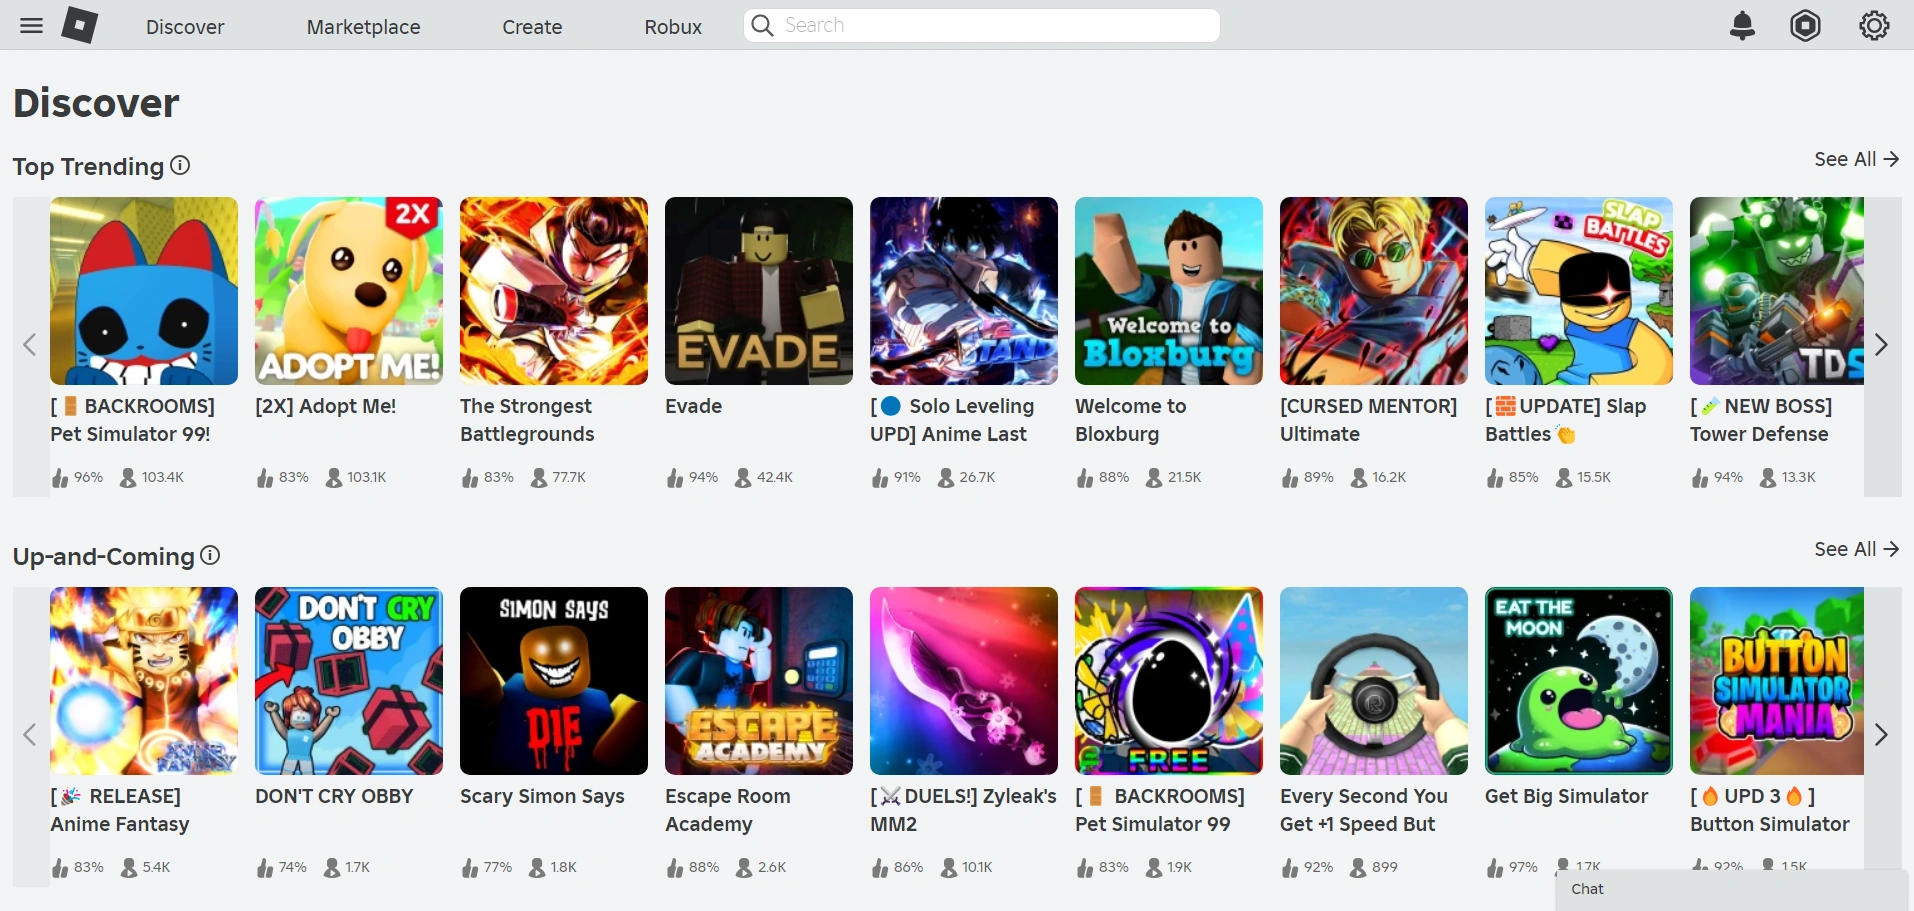The width and height of the screenshot is (1914, 911).
Task: Click the 'Evade' title link
Action: coord(693,406)
